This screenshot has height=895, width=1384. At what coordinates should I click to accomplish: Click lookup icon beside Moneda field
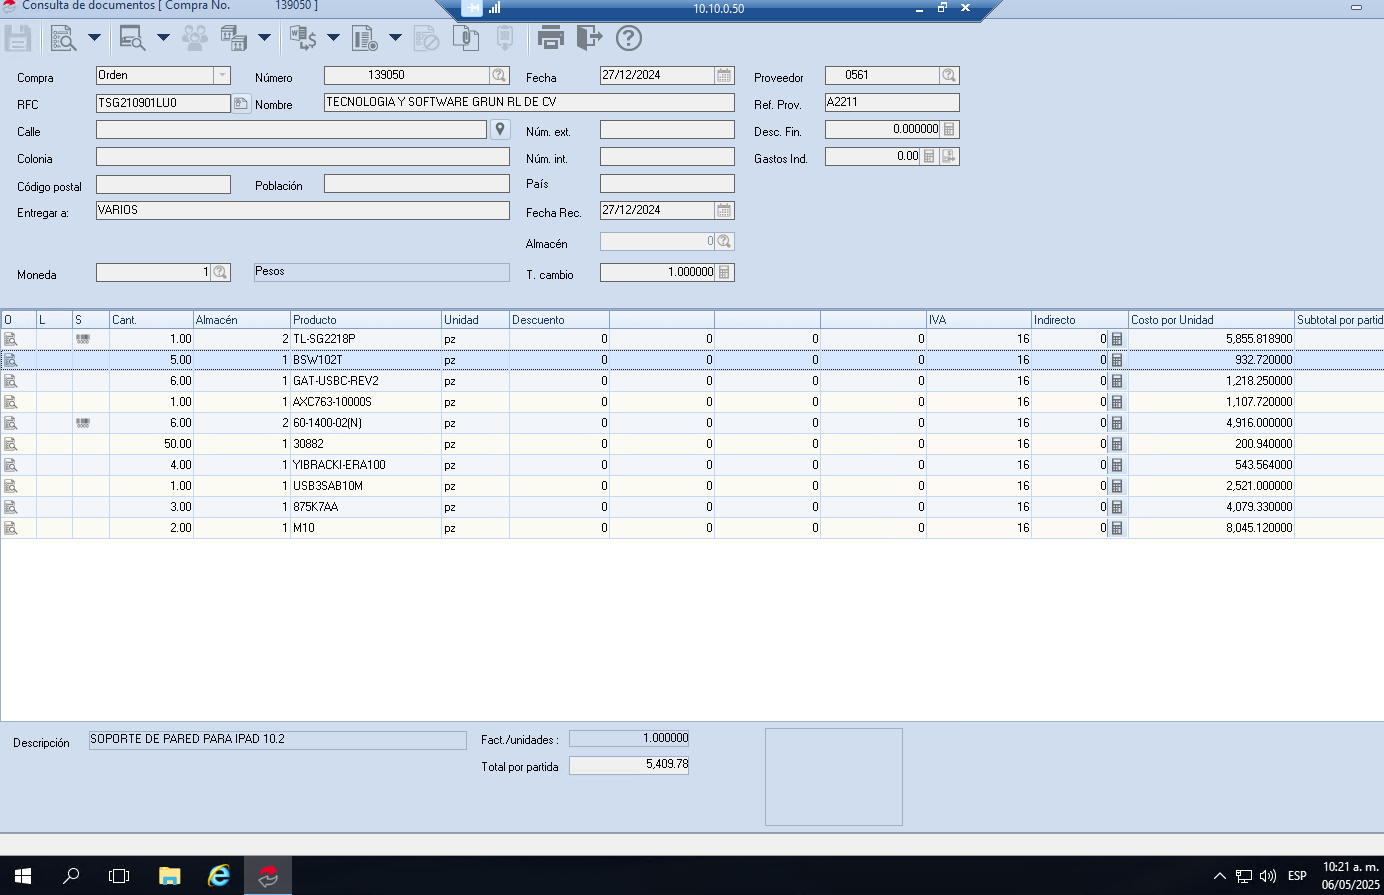[220, 273]
